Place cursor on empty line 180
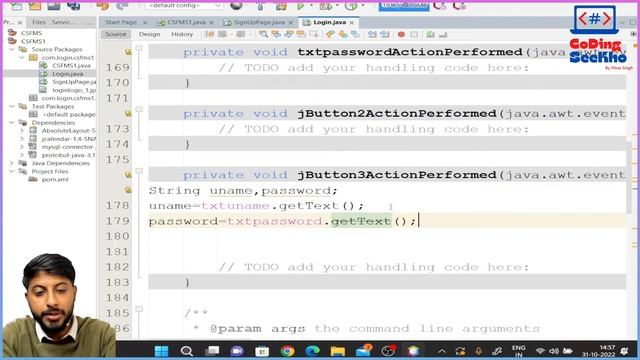 pyautogui.click(x=387, y=236)
